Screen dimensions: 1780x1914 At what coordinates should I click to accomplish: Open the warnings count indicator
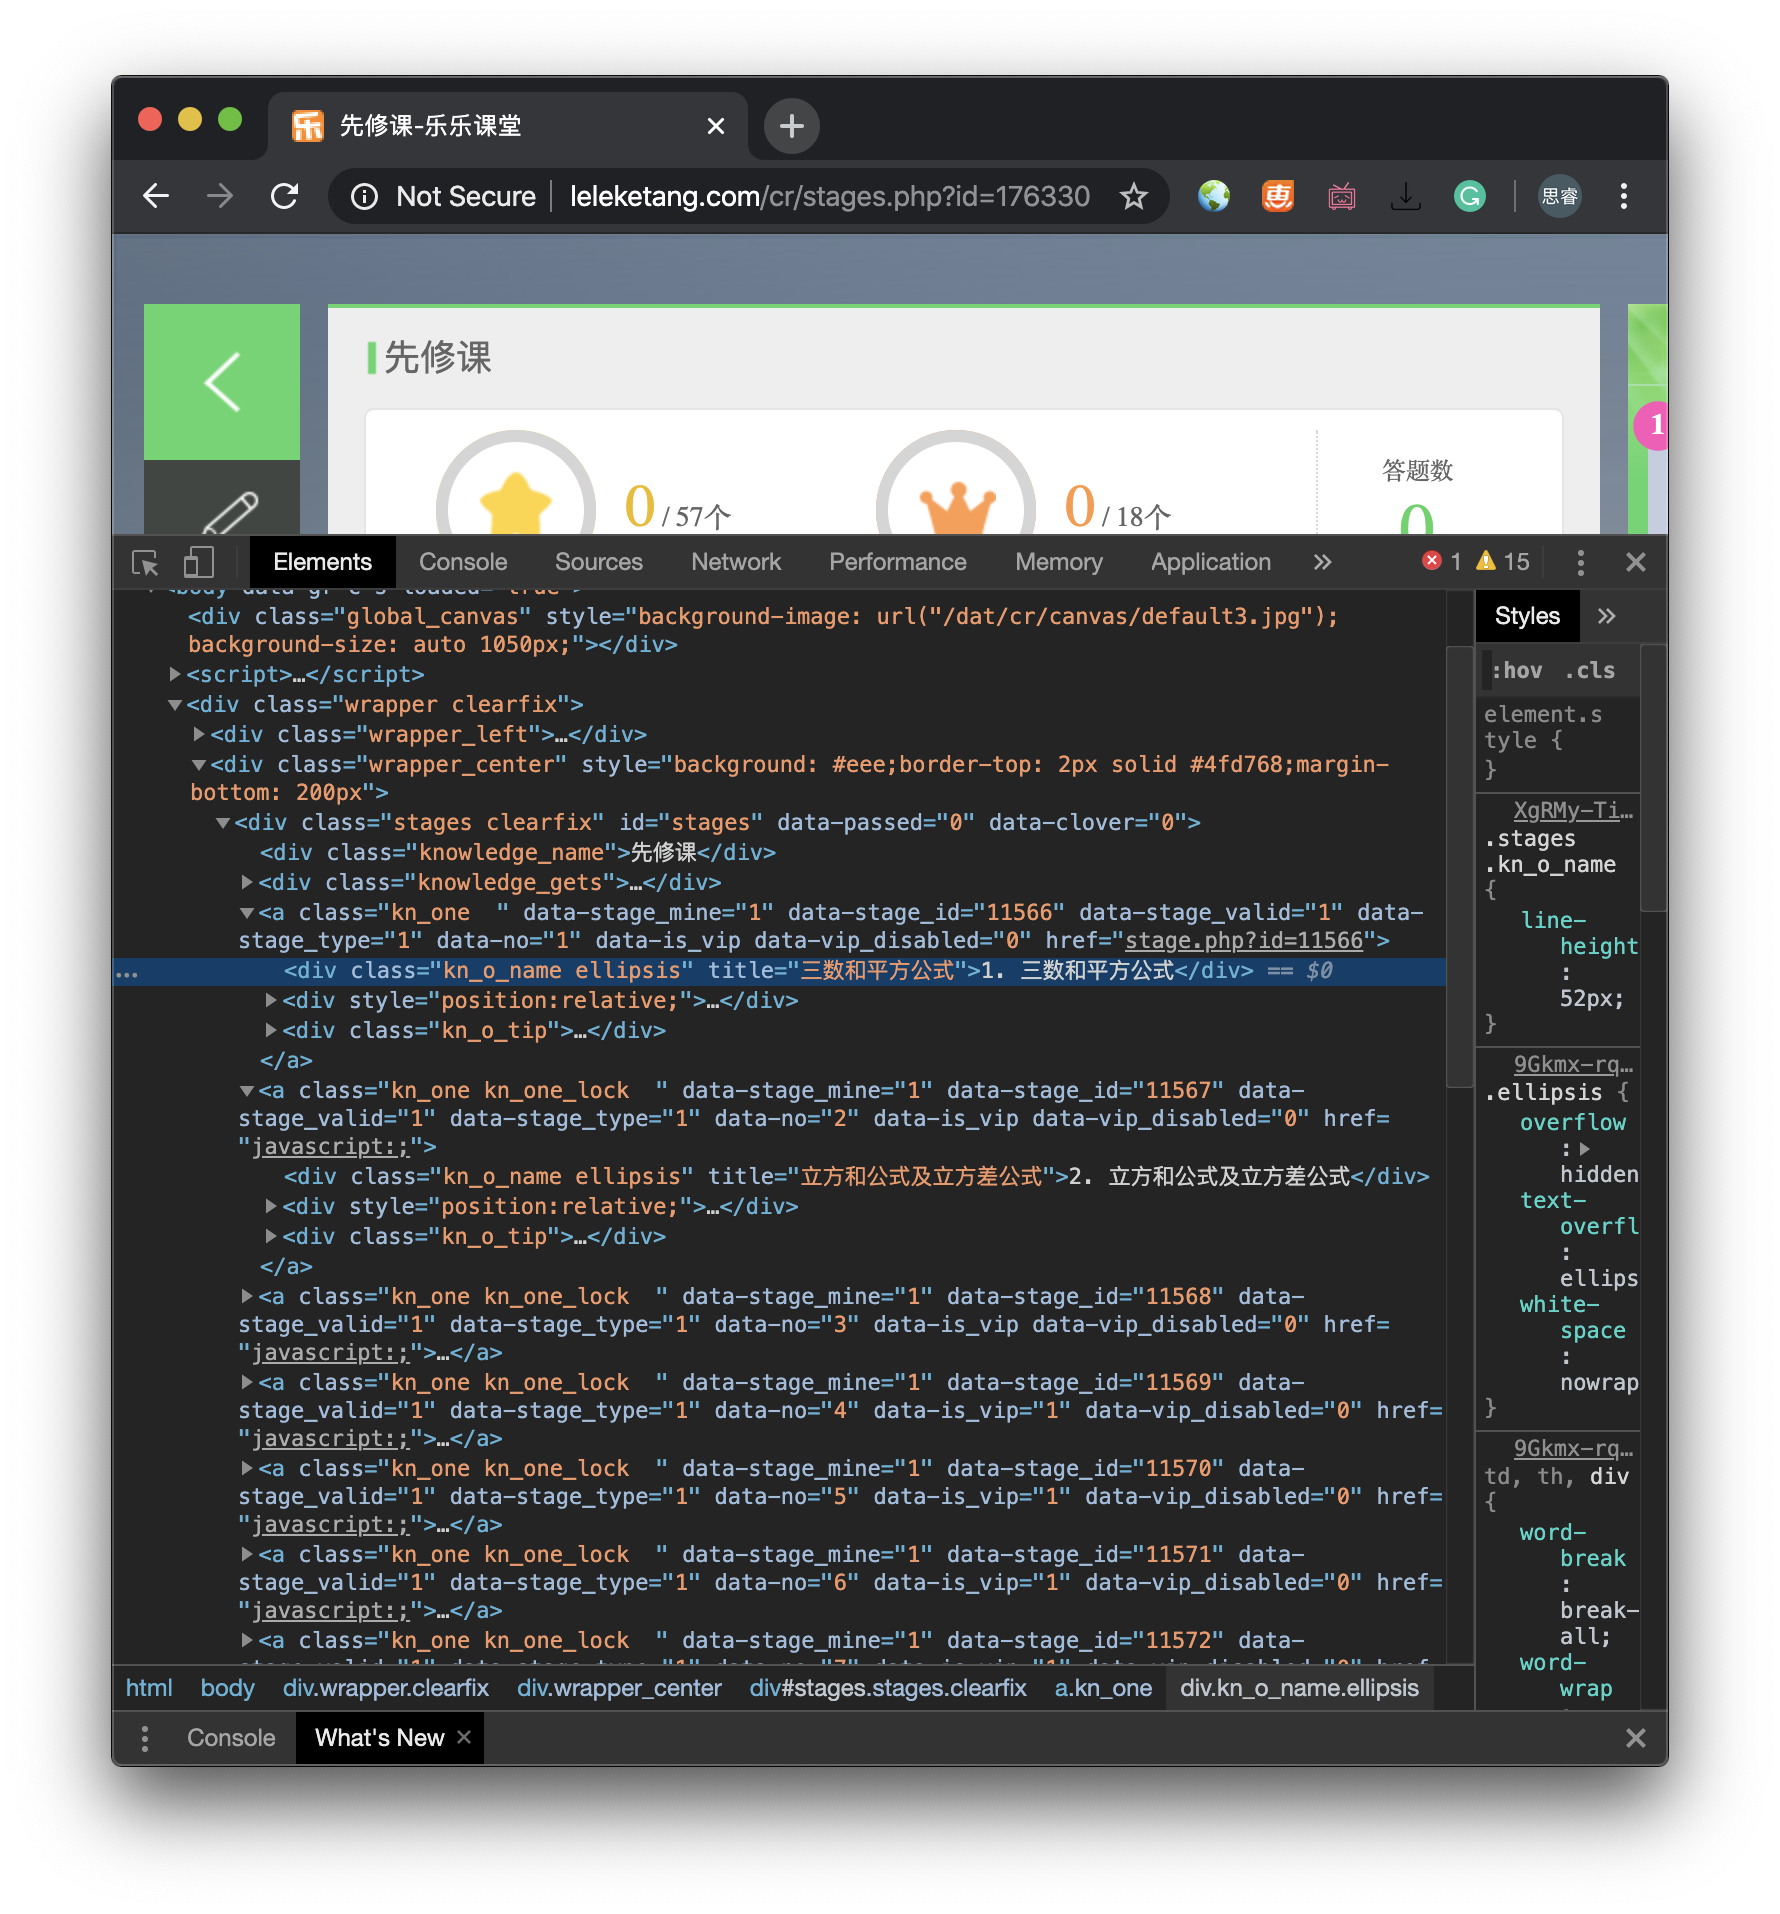[x=1503, y=561]
